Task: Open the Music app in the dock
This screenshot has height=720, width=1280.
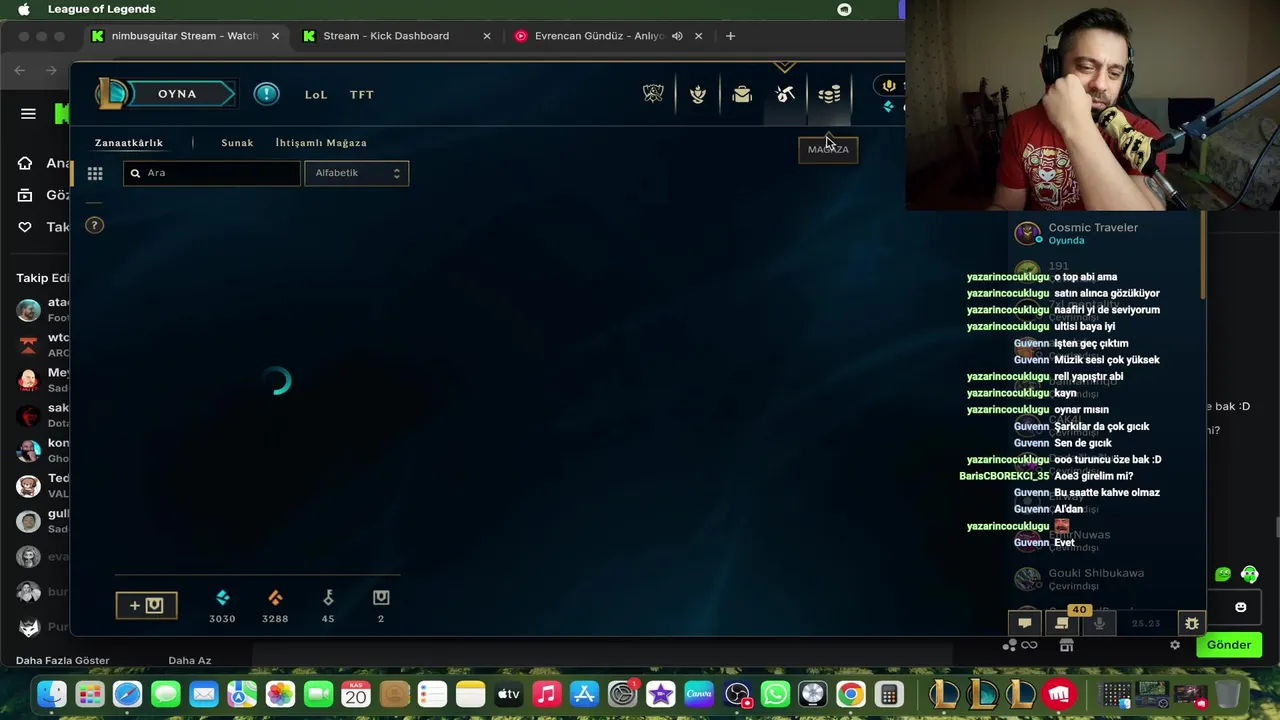Action: [546, 694]
